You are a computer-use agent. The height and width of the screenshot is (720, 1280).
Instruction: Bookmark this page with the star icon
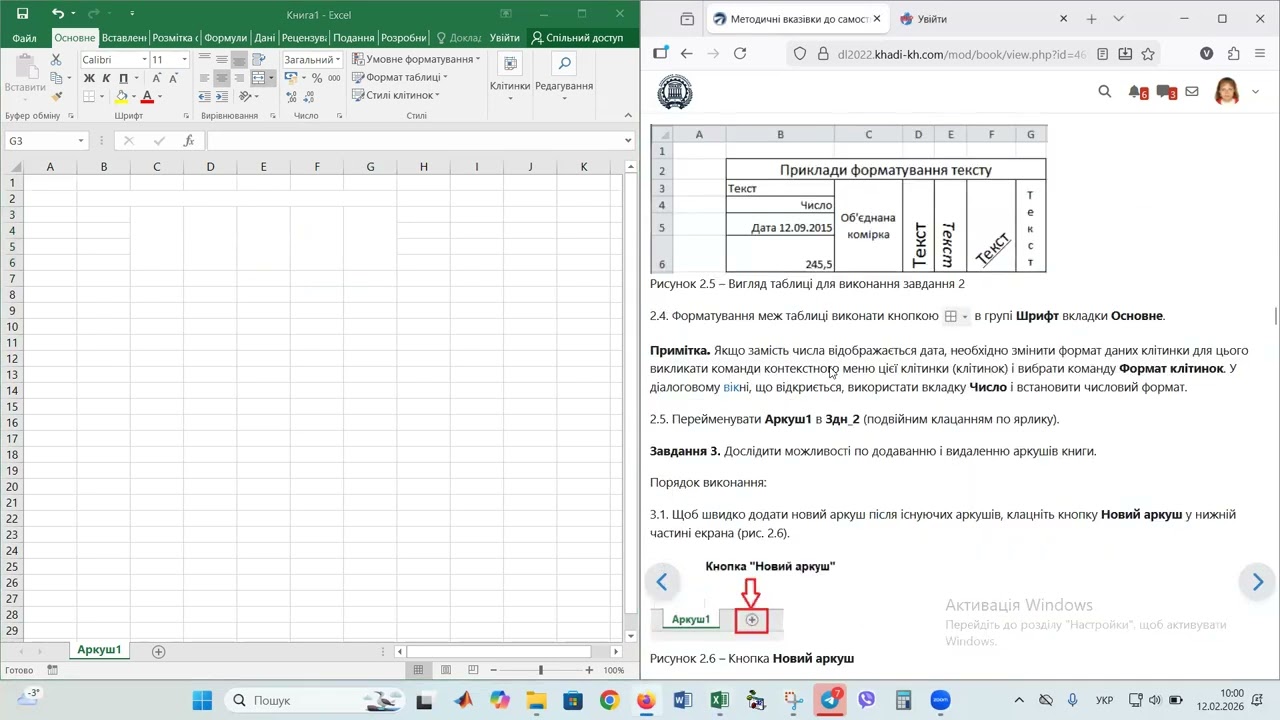(x=1148, y=54)
